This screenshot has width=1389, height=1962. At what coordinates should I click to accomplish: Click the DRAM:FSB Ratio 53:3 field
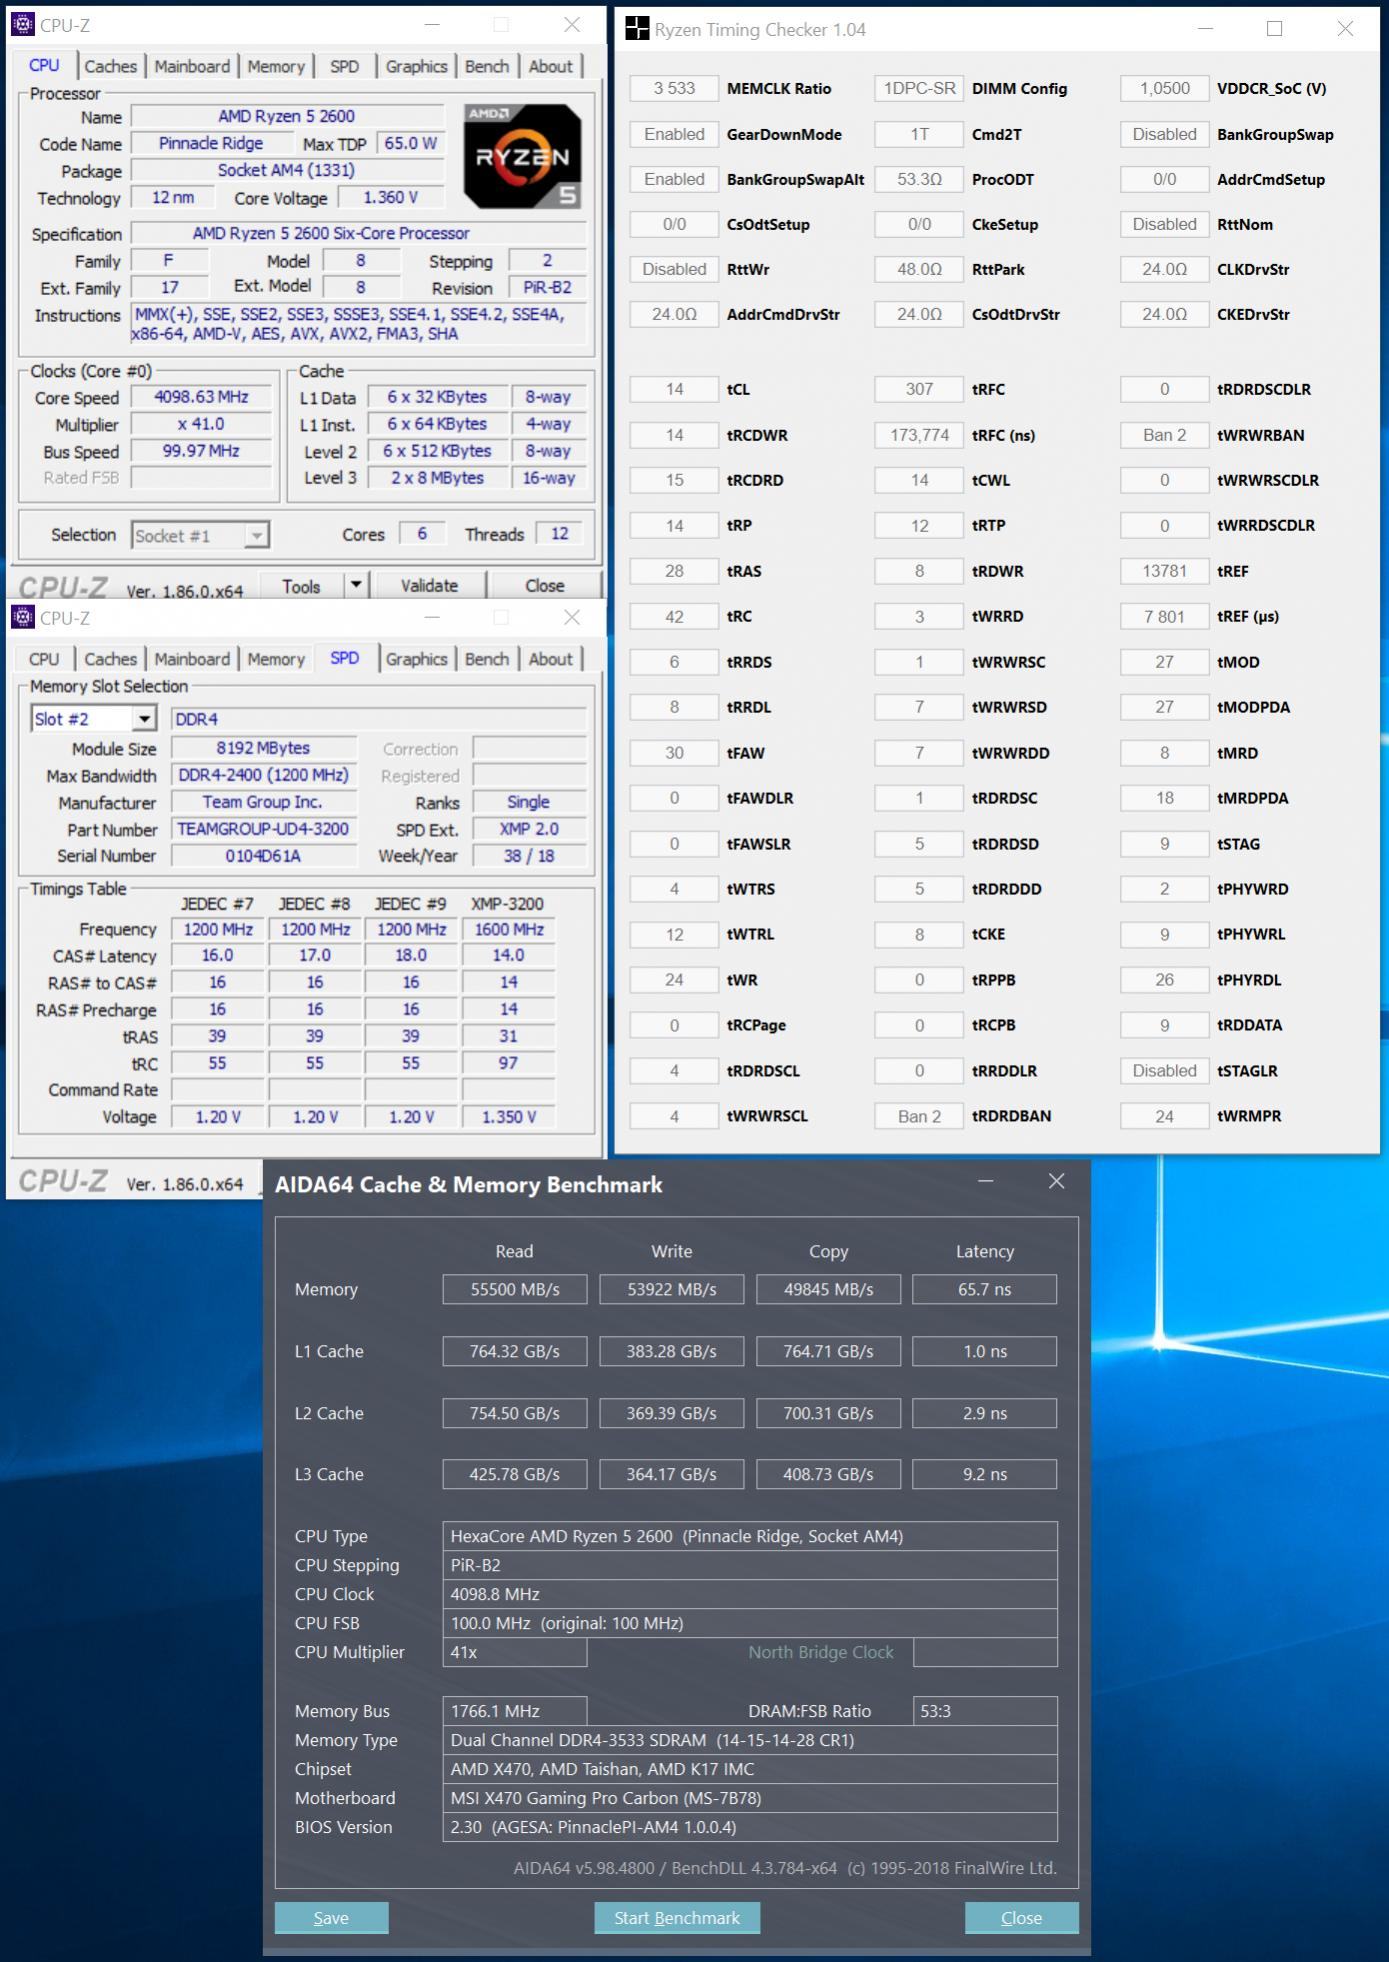coord(985,1711)
